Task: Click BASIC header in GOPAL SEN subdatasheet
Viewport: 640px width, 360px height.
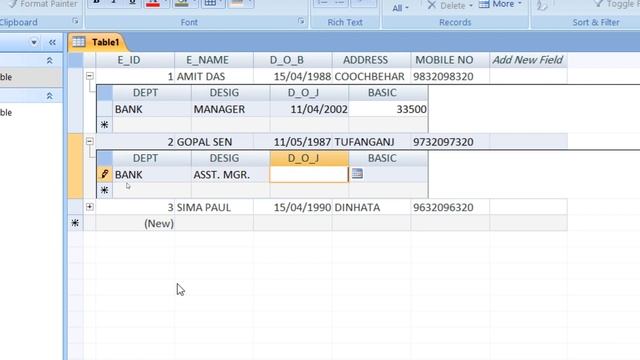Action: [388, 158]
